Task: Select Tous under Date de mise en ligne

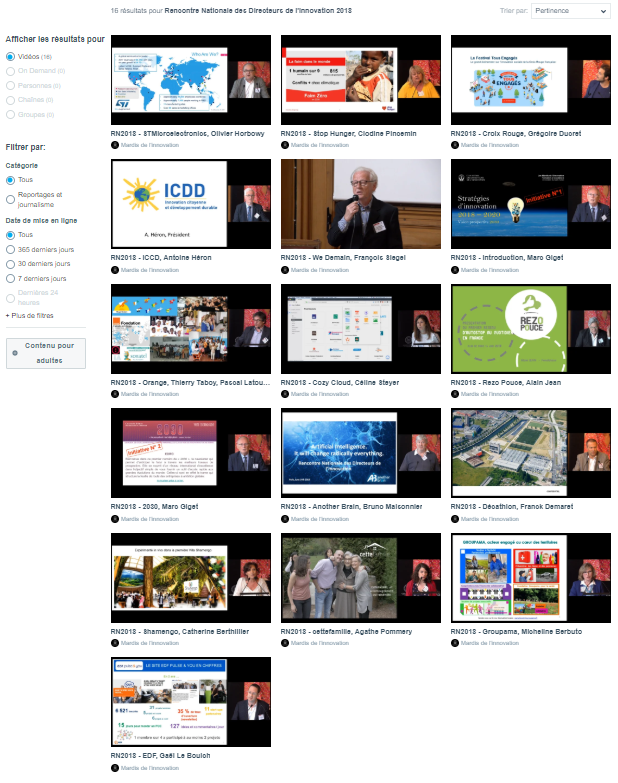Action: pyautogui.click(x=10, y=235)
